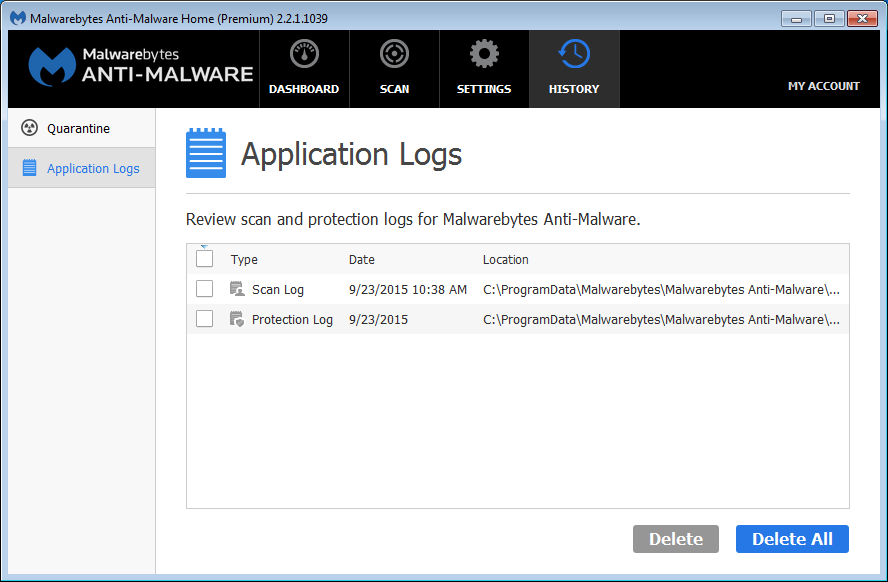Click the Malwarebytes Anti-Malware logo

[140, 66]
